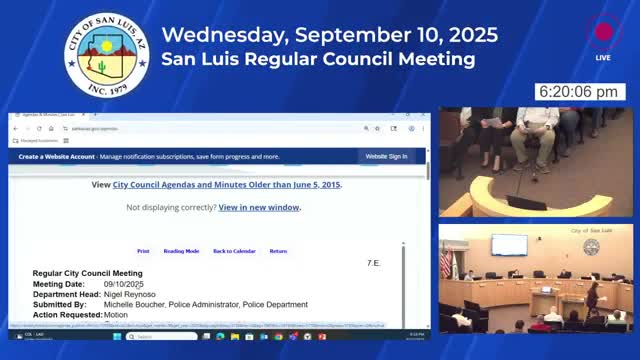Viewport: 640px width, 360px height.
Task: Click the Motion action requested value
Action: pyautogui.click(x=116, y=315)
